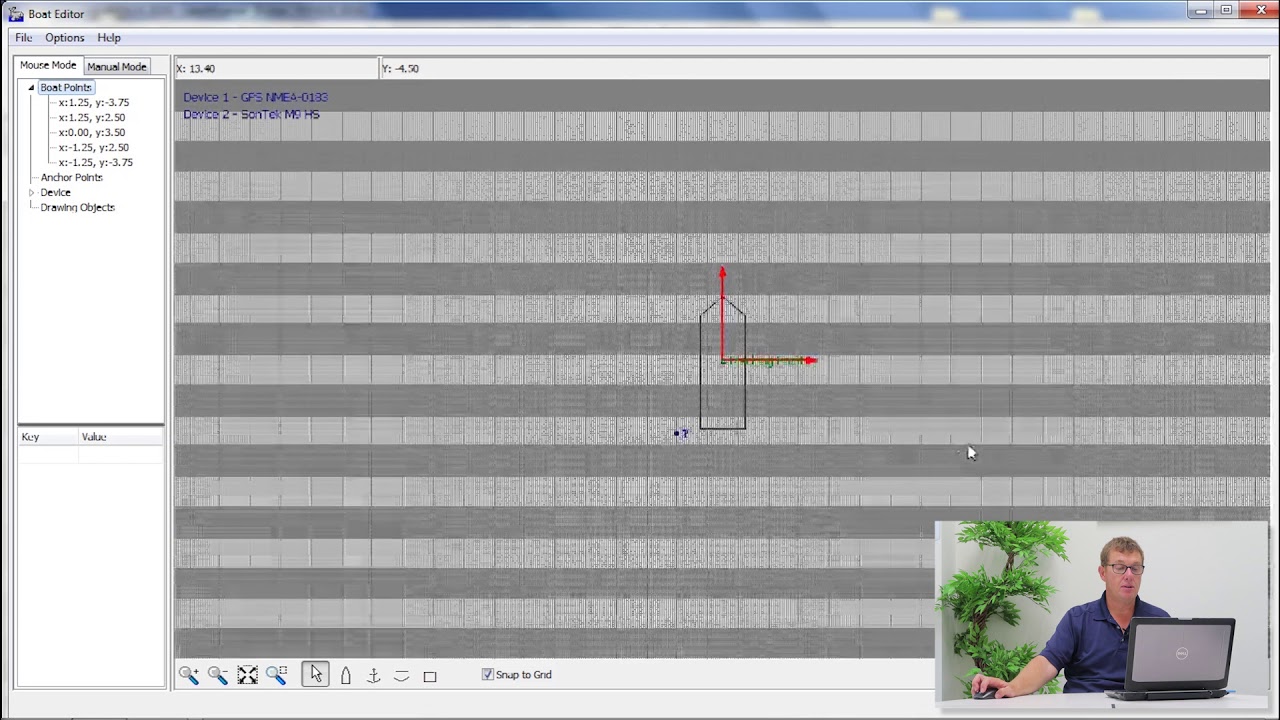Viewport: 1280px width, 720px height.
Task: Expand the Device tree node
Action: click(31, 193)
